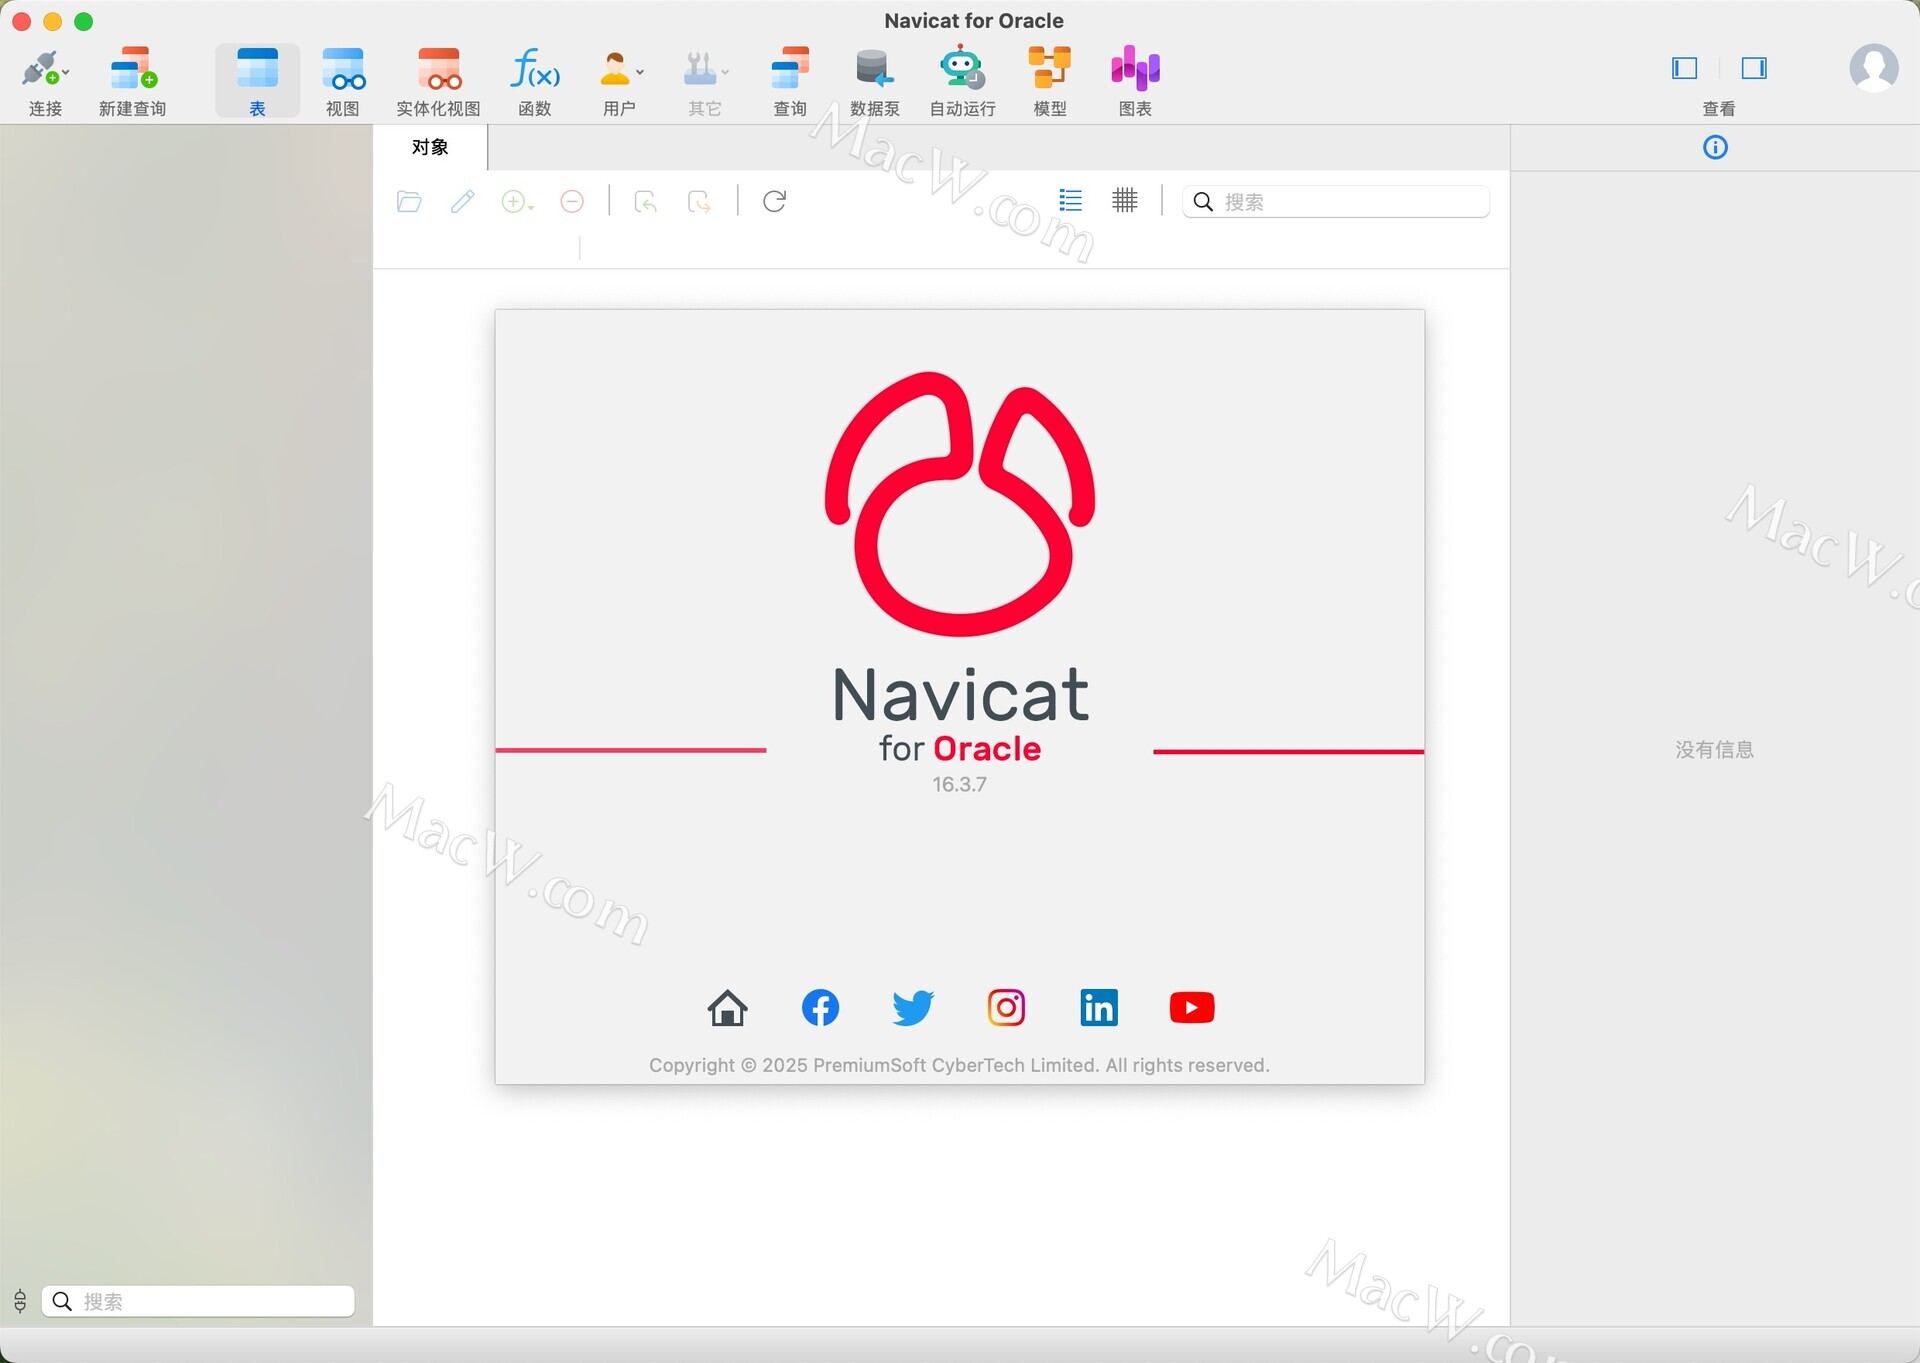This screenshot has width=1920, height=1363.
Task: Open the Facebook link
Action: pos(820,1008)
